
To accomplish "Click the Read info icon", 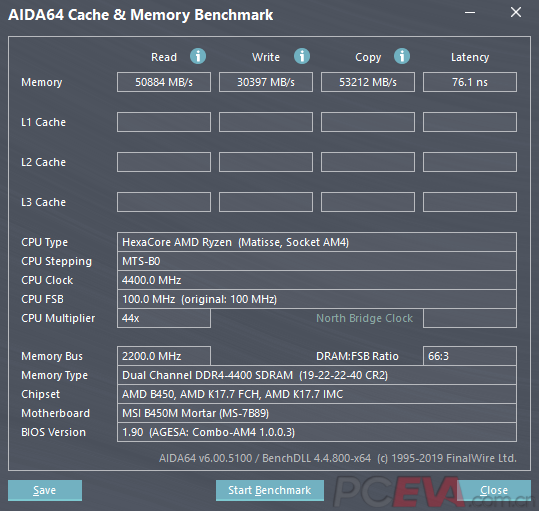I will 198,56.
